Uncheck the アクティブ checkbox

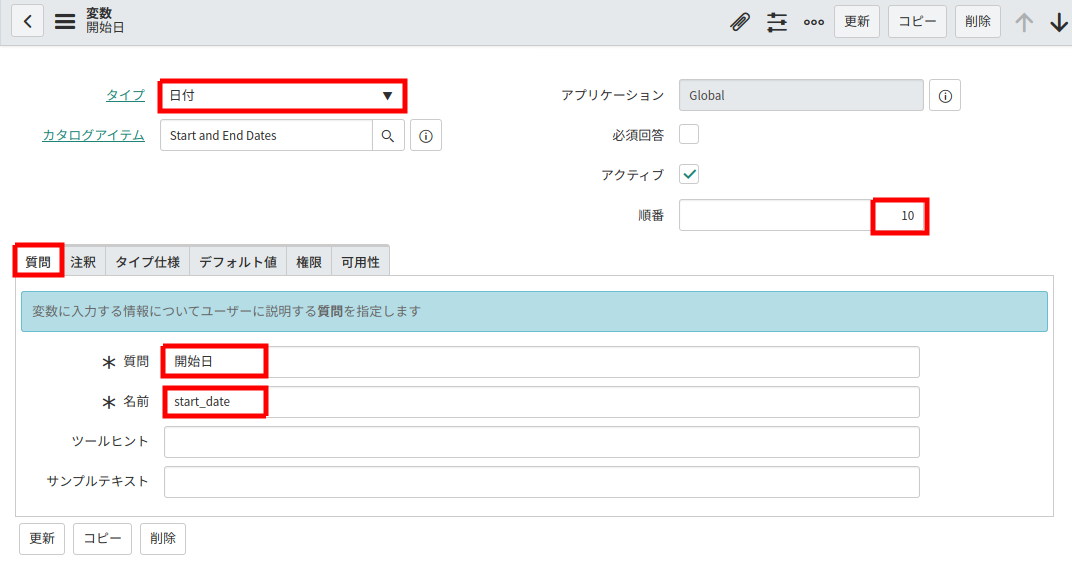tap(689, 174)
